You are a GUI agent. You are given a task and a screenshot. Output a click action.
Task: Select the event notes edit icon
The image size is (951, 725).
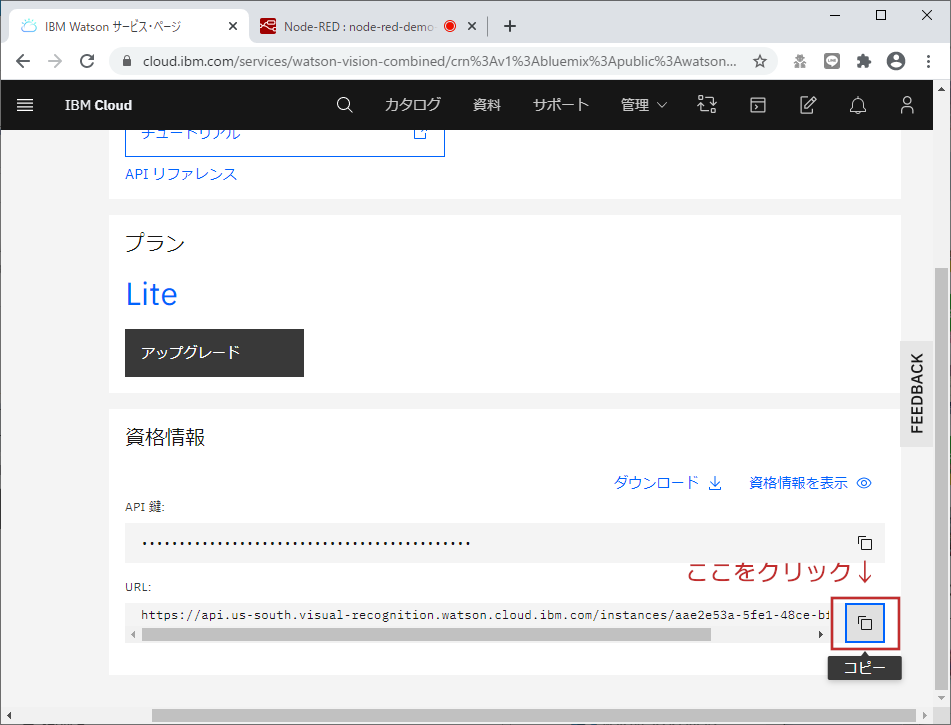[x=807, y=105]
